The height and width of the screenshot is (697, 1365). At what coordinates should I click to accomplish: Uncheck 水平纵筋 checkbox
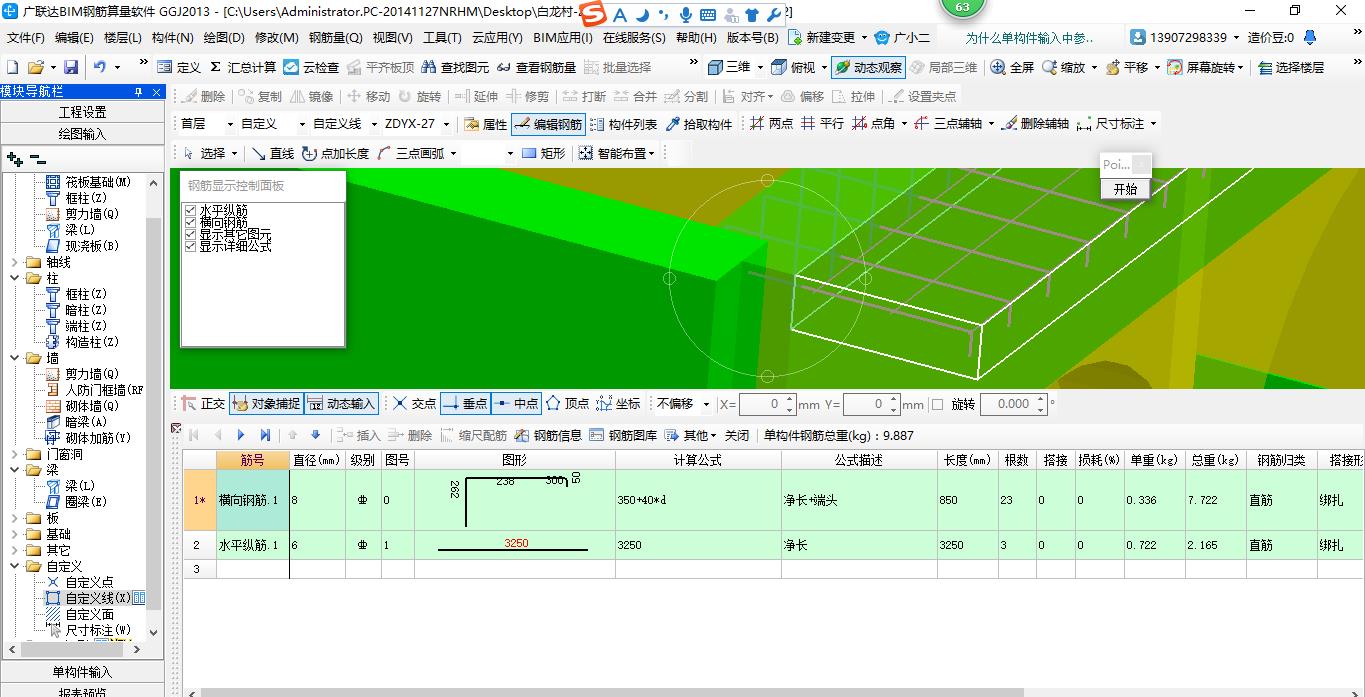pyautogui.click(x=190, y=210)
